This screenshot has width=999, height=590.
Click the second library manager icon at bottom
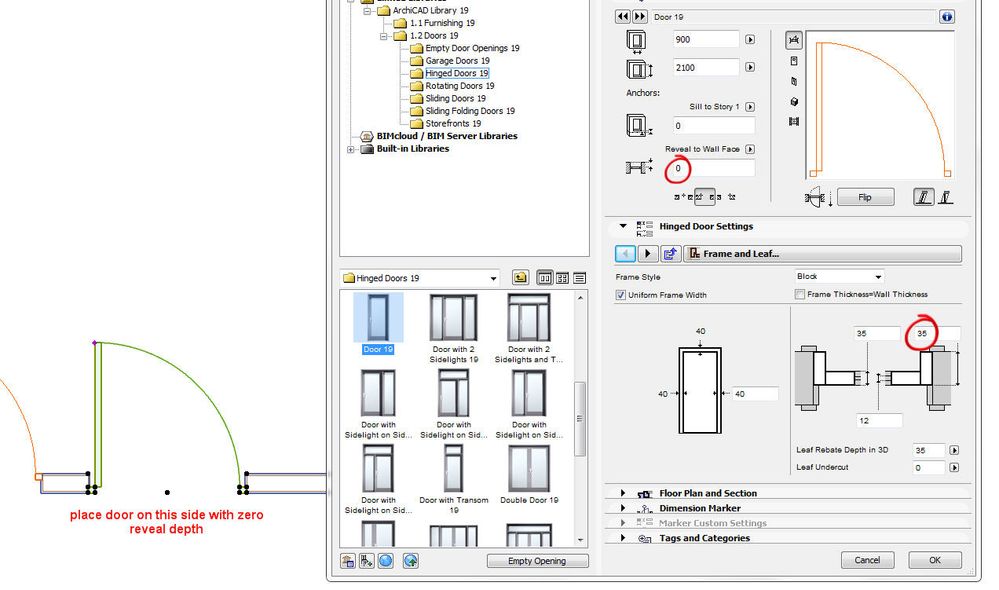pyautogui.click(x=366, y=561)
